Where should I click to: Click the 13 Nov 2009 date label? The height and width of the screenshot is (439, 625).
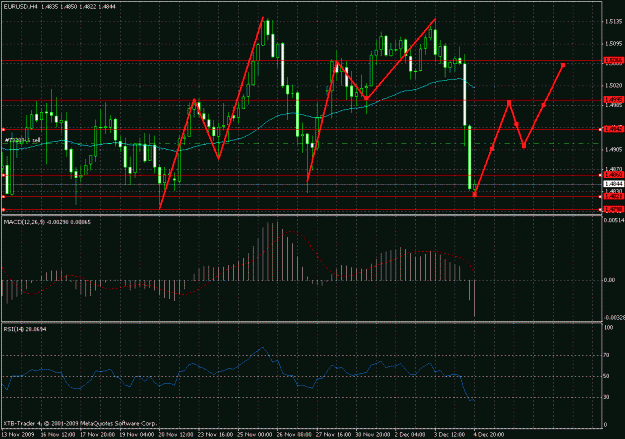point(18,434)
